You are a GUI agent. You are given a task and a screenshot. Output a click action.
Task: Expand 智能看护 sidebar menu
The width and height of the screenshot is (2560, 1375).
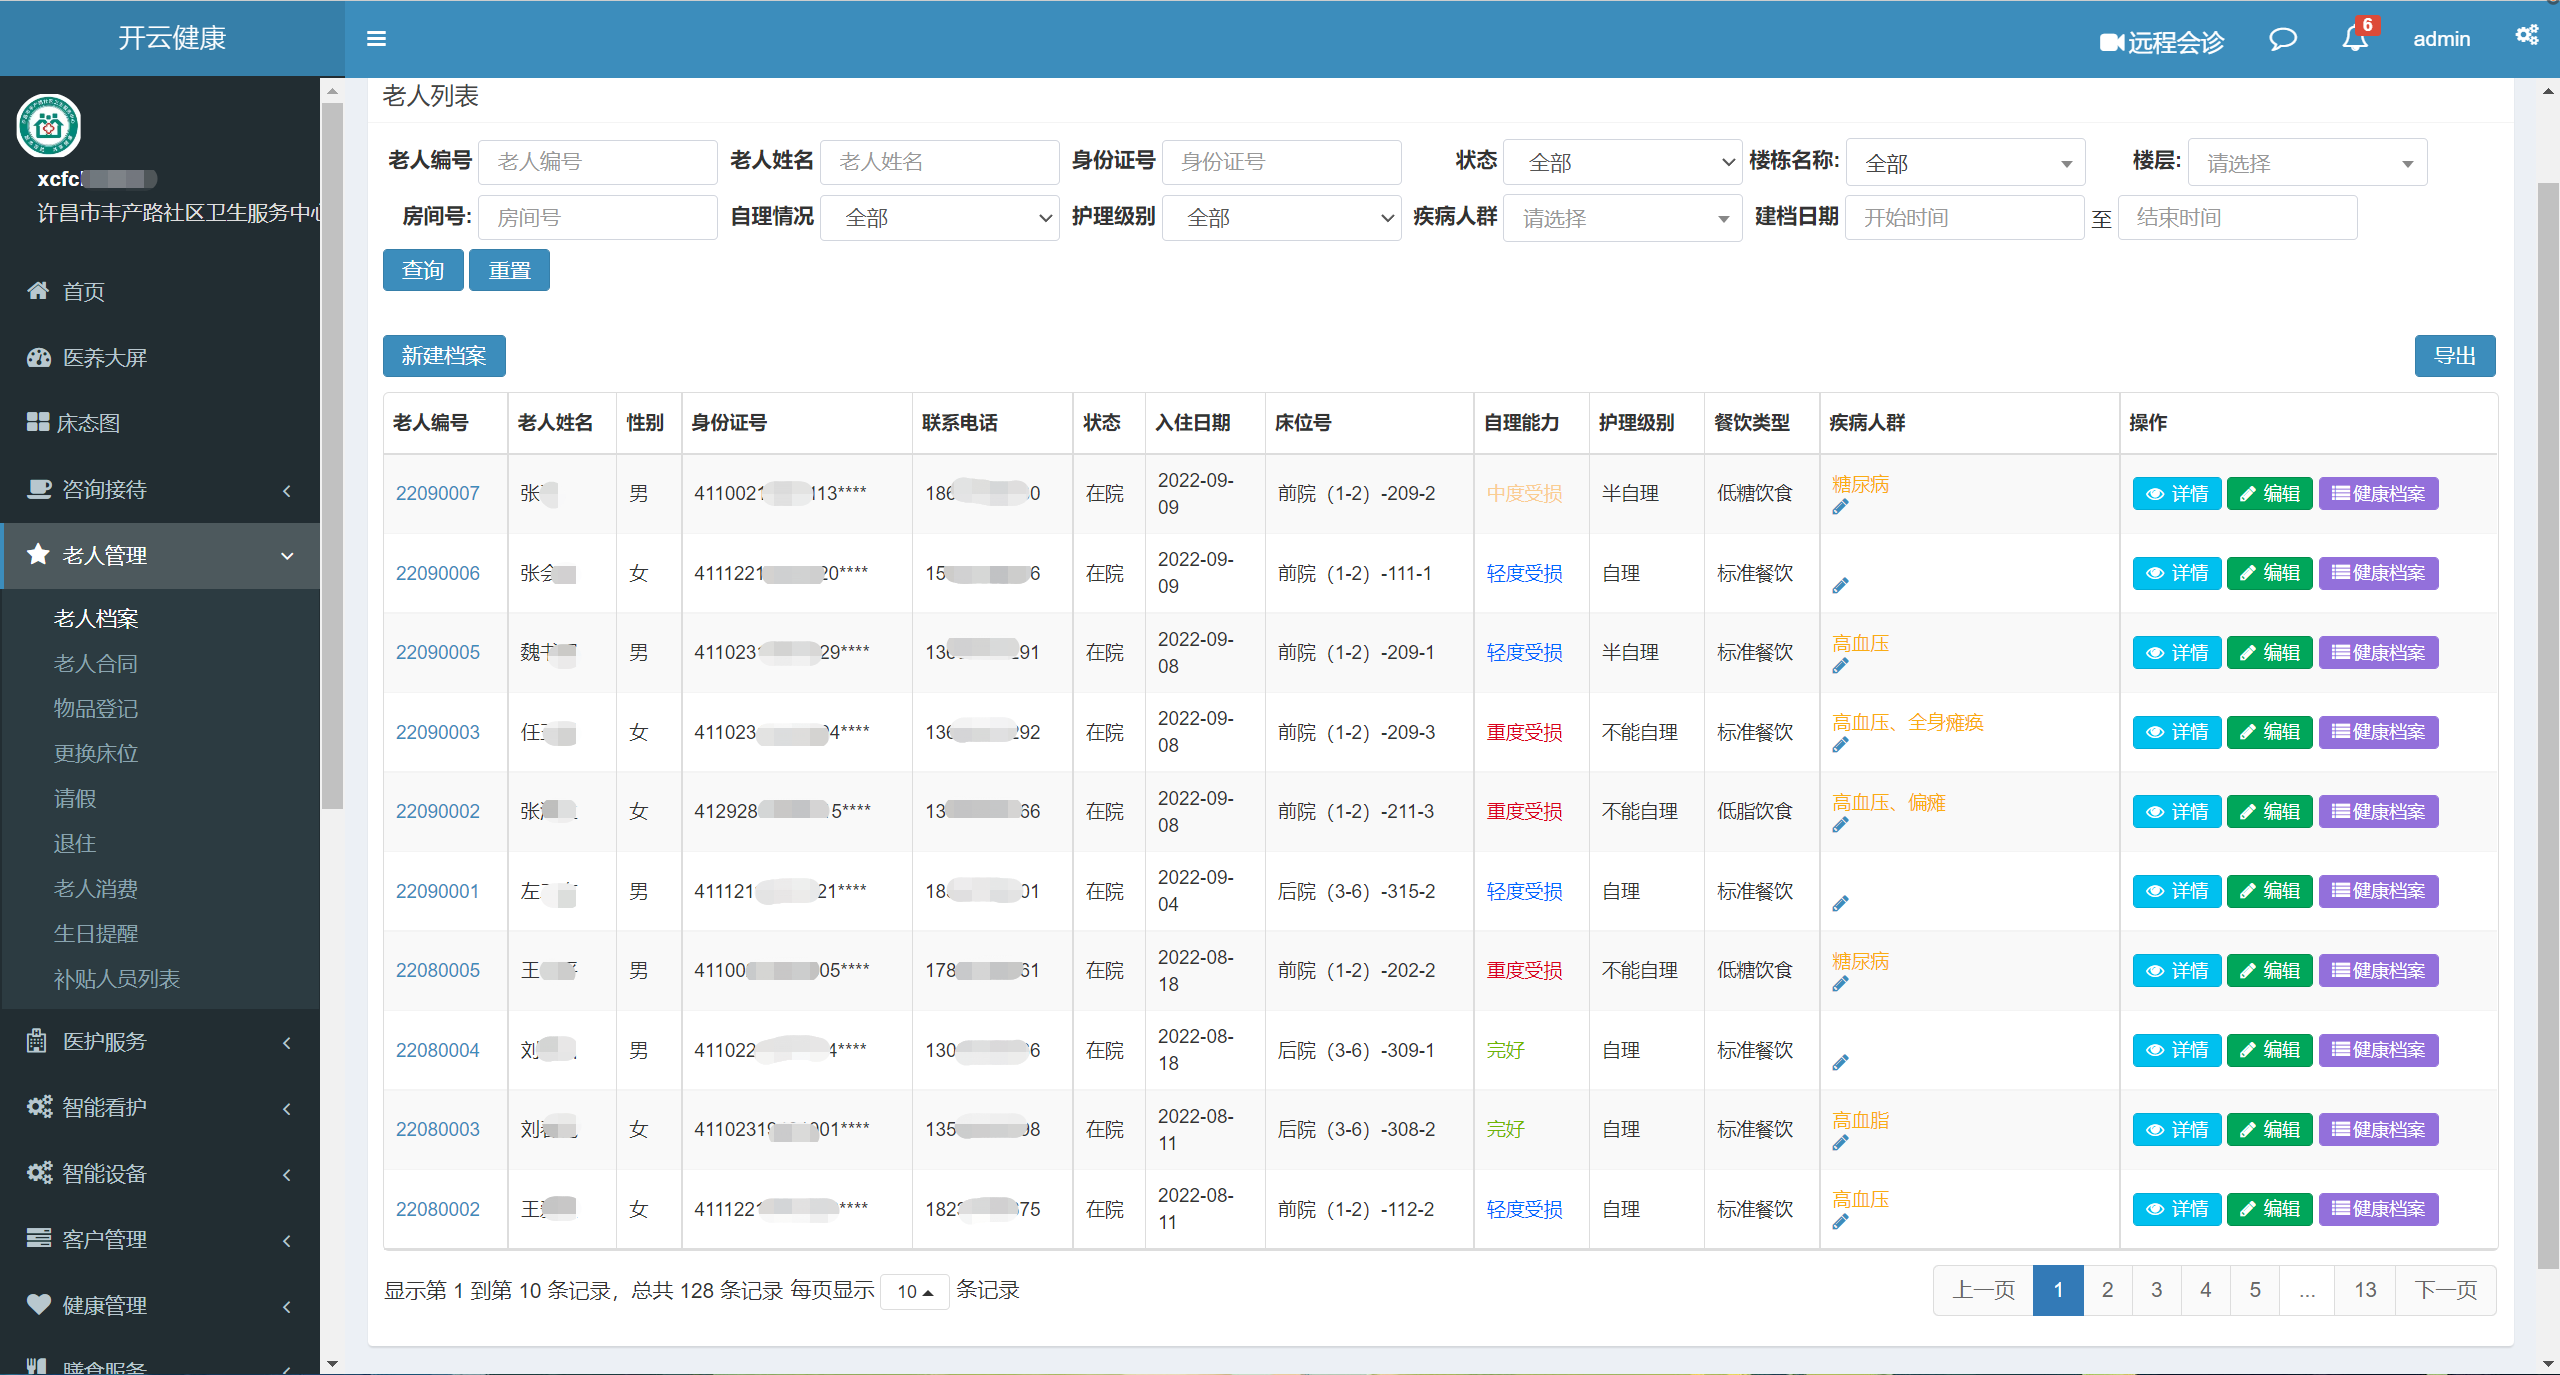[160, 1107]
